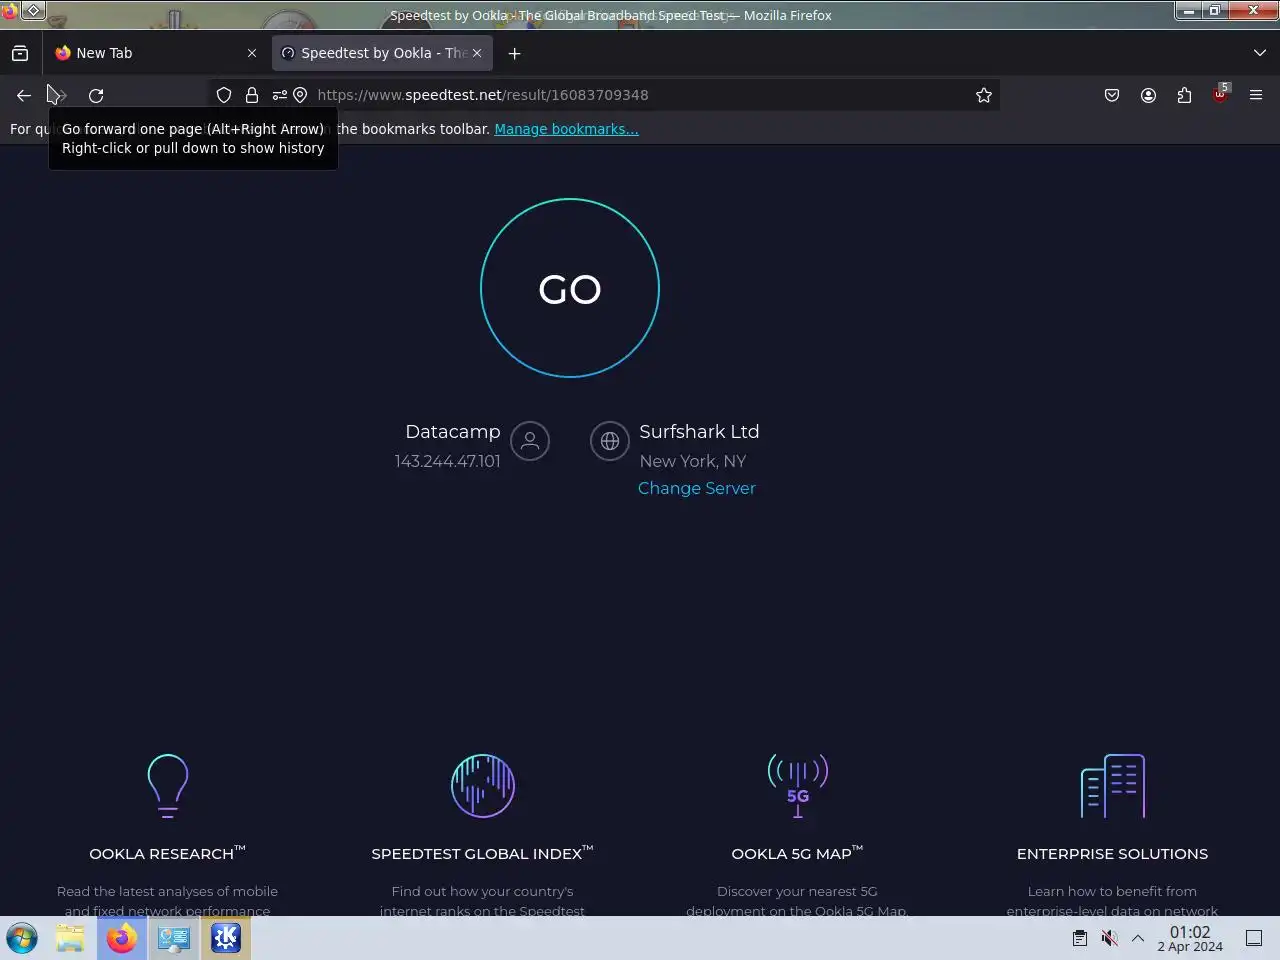Open the KDE application taskbar icon
This screenshot has width=1280, height=960.
pos(226,938)
